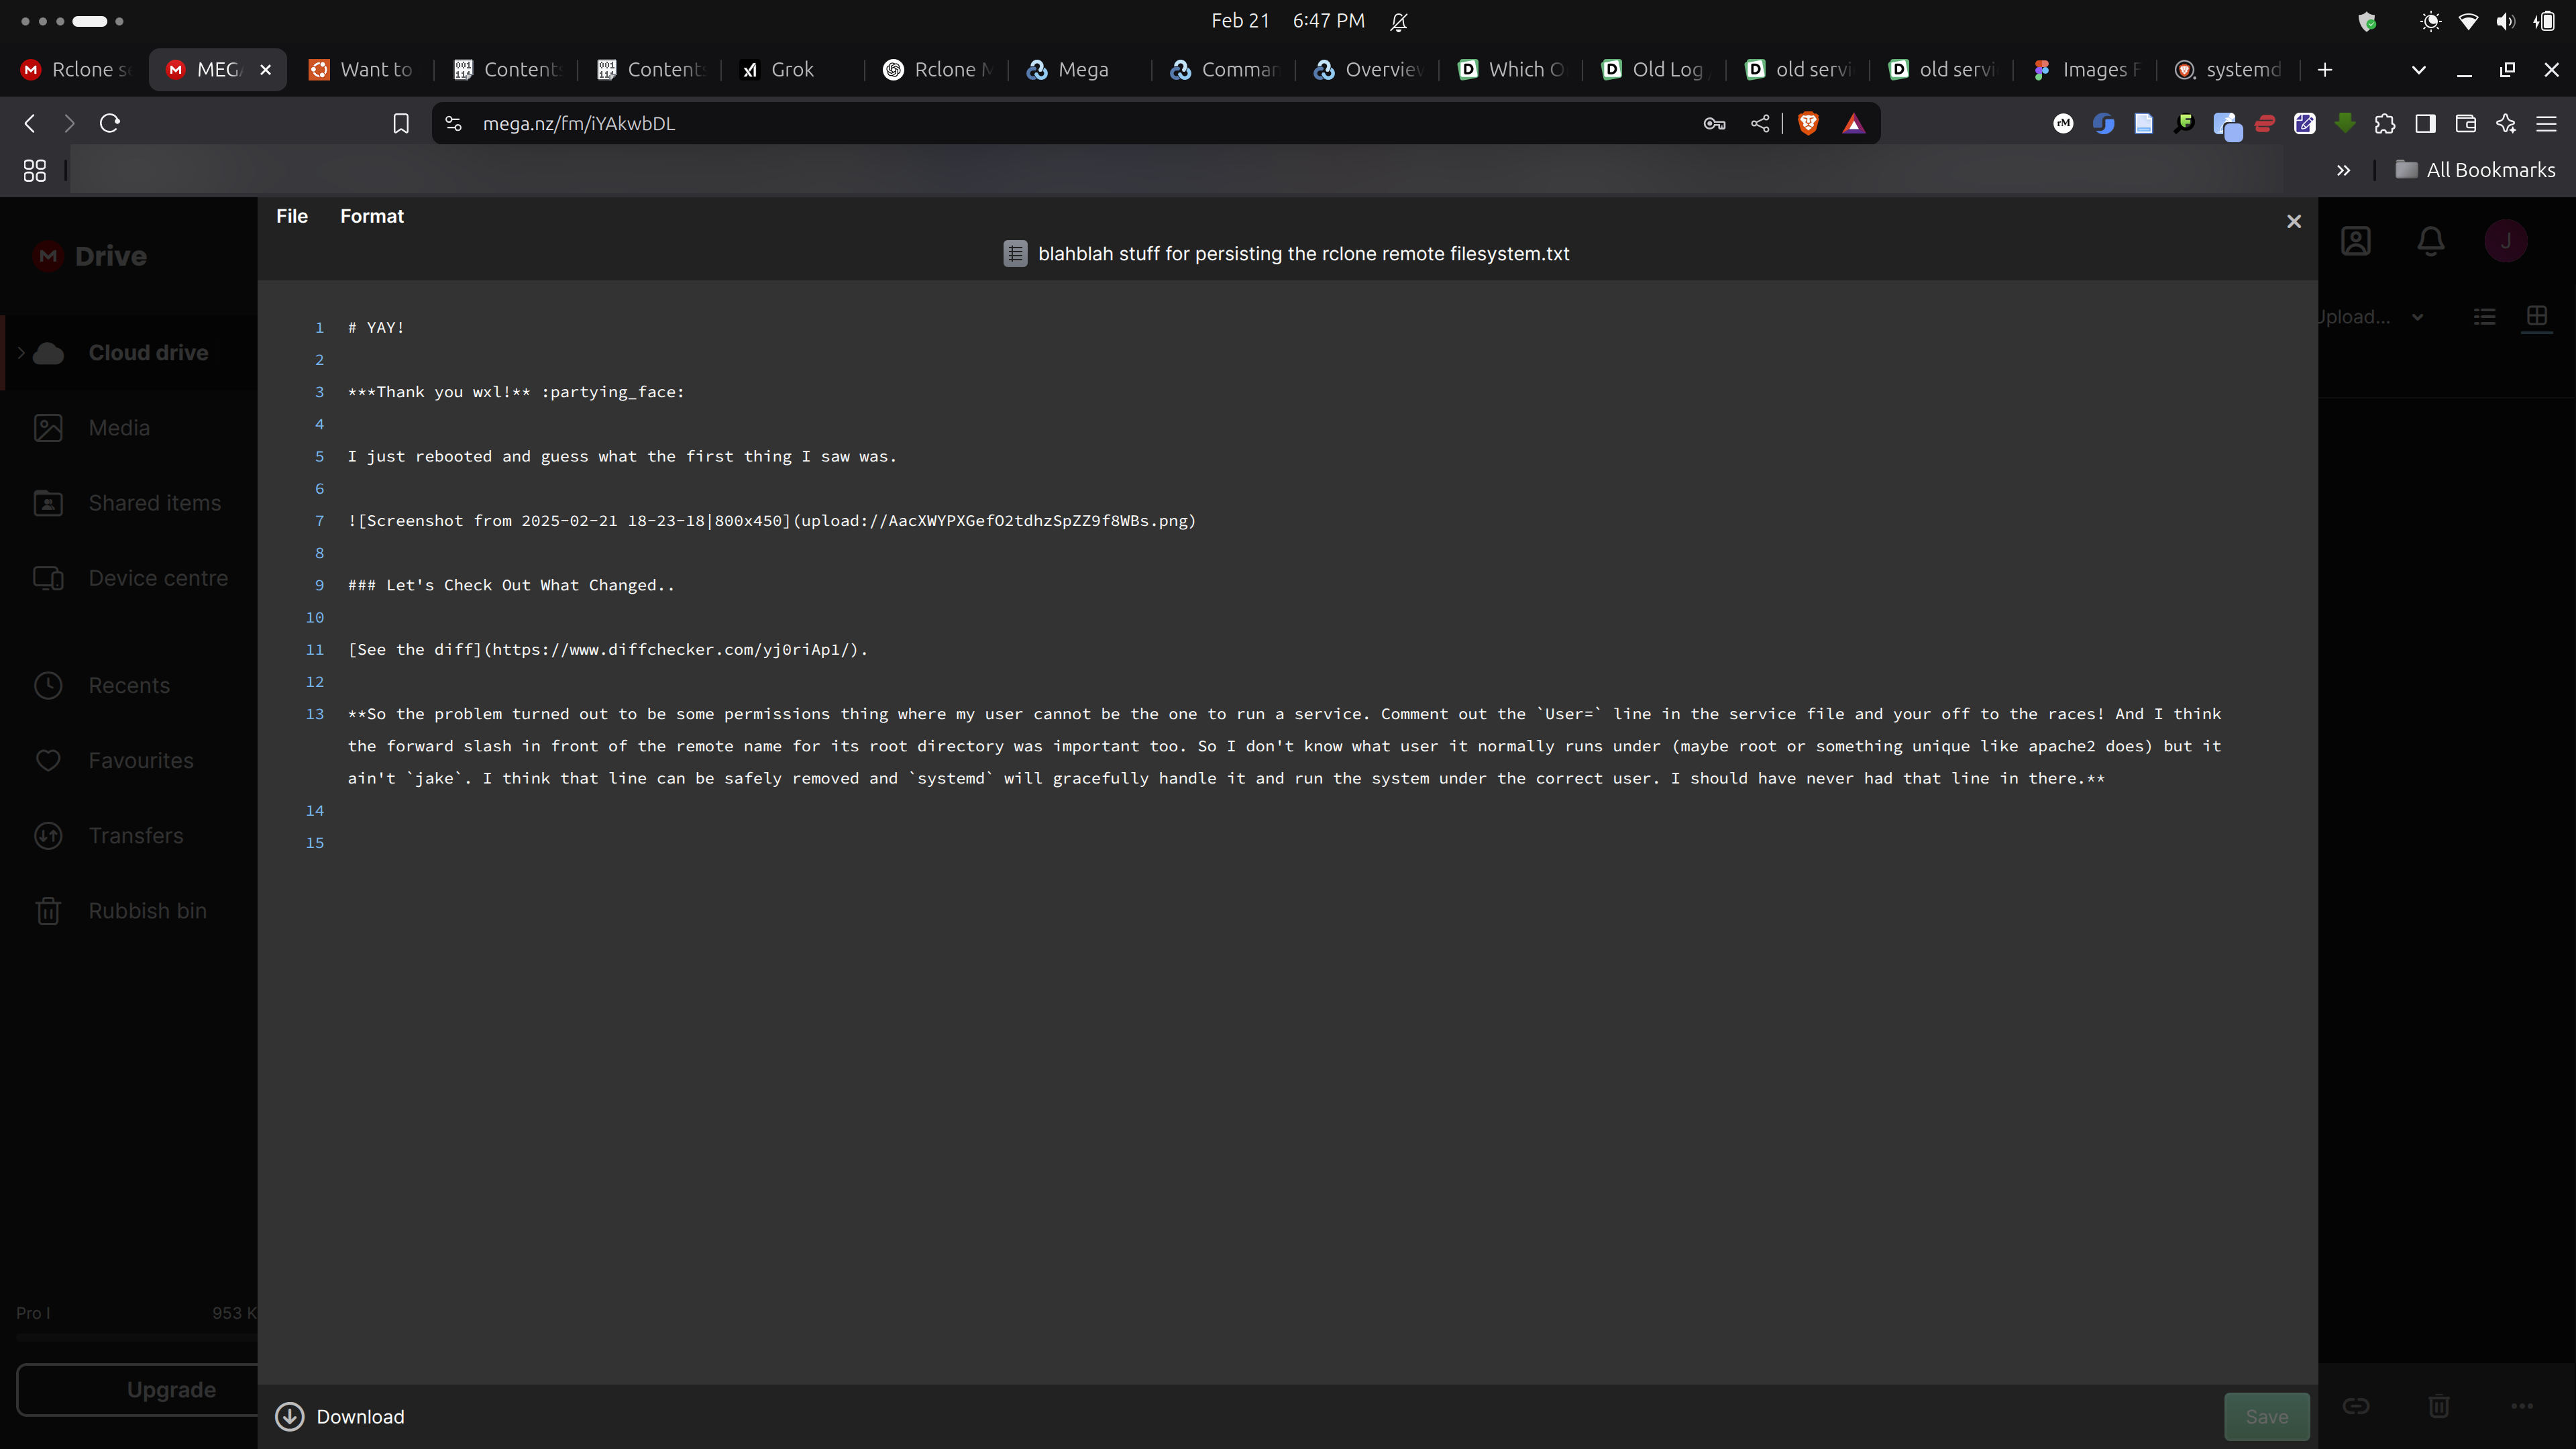Reload the current page
Viewport: 2576px width, 1449px height.
coord(110,123)
